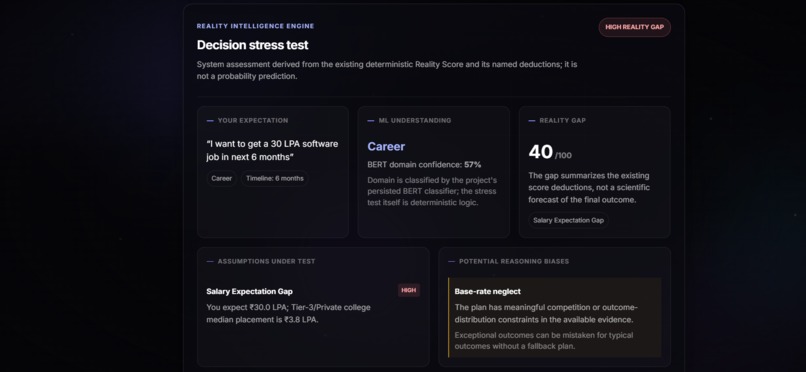Click the YOUR EXPECTATION card label
Viewport: 806px width, 372px height.
[x=252, y=121]
